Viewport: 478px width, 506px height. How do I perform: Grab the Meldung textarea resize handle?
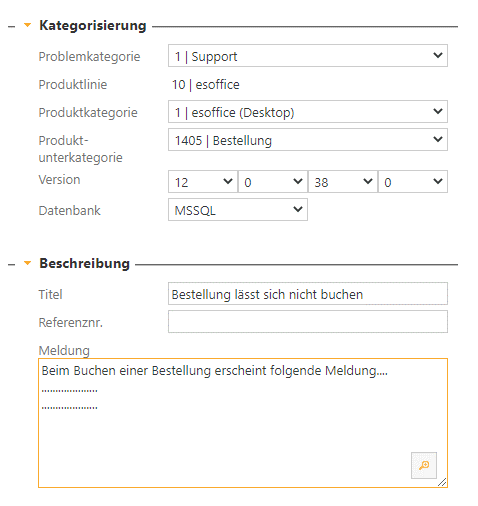442,482
